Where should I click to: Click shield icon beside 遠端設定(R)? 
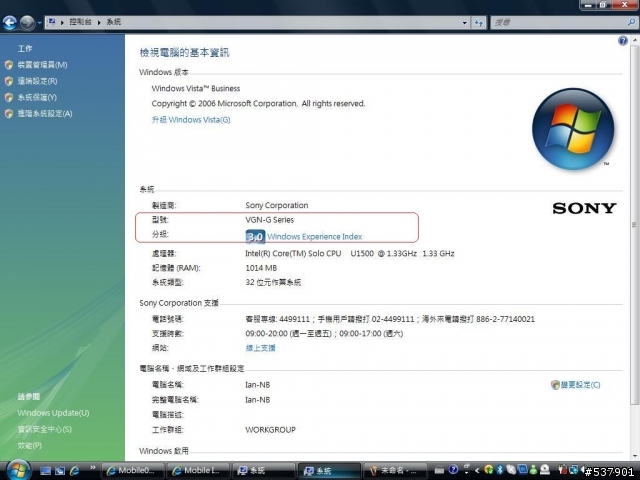coord(9,81)
